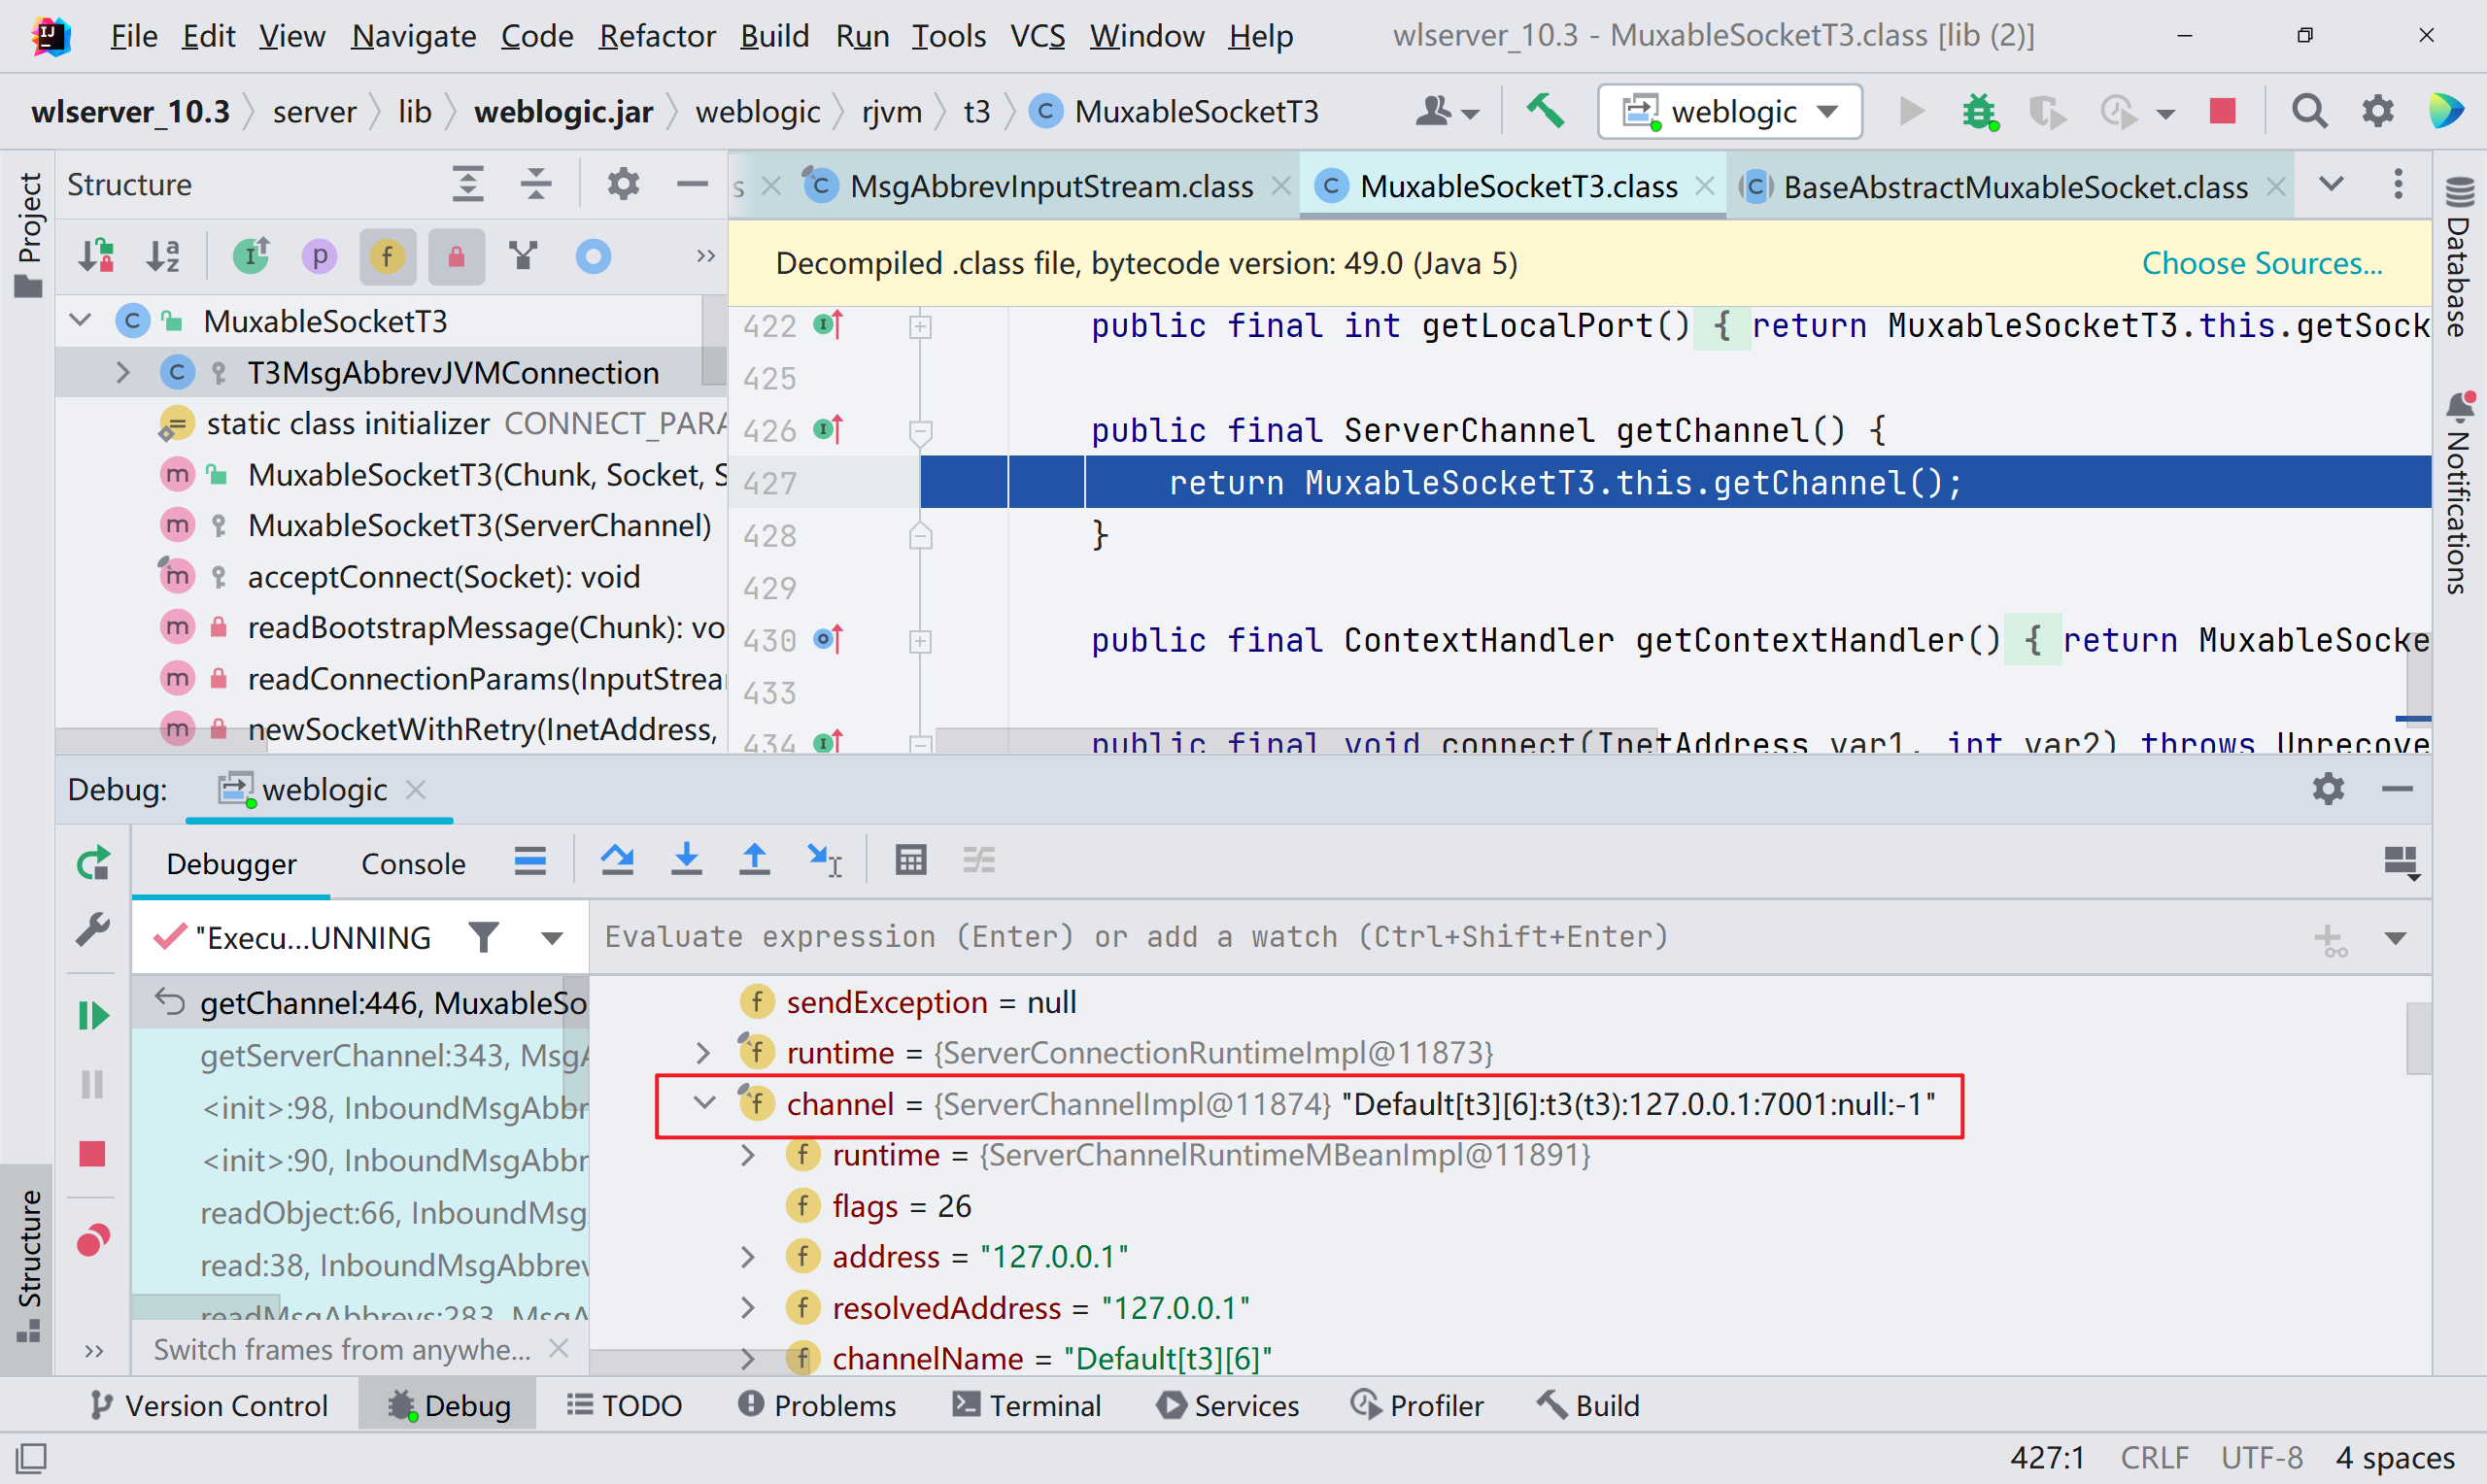Mute breakpoints in the debugger sidebar
Image resolution: width=2487 pixels, height=1484 pixels.
pyautogui.click(x=92, y=1240)
